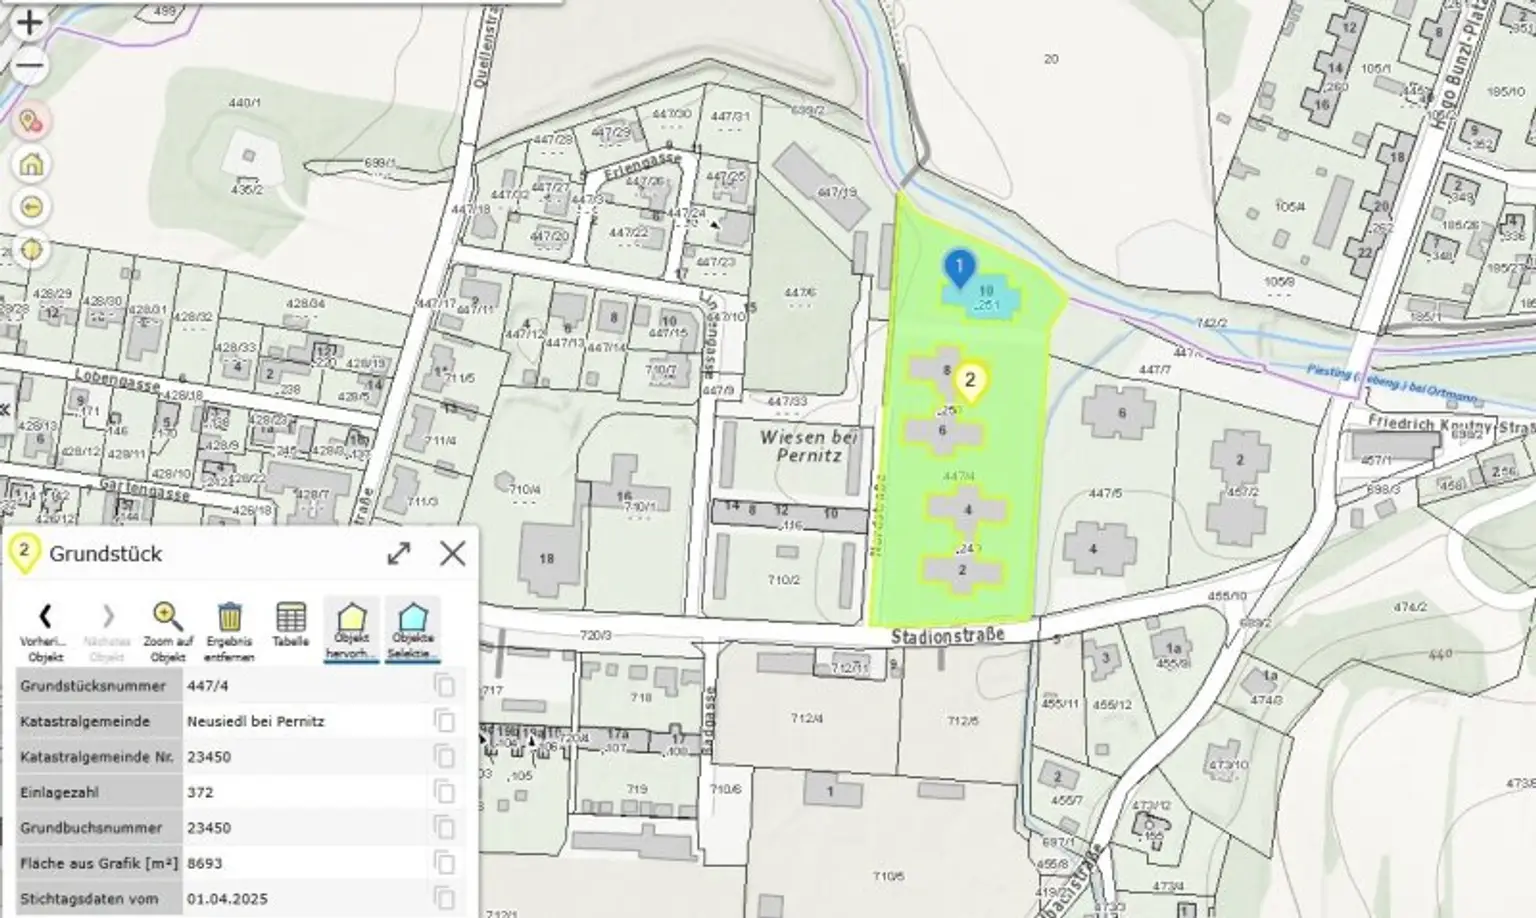Expand the Grundstück panel to full size
Screen dimensions: 1536x918
tap(399, 553)
